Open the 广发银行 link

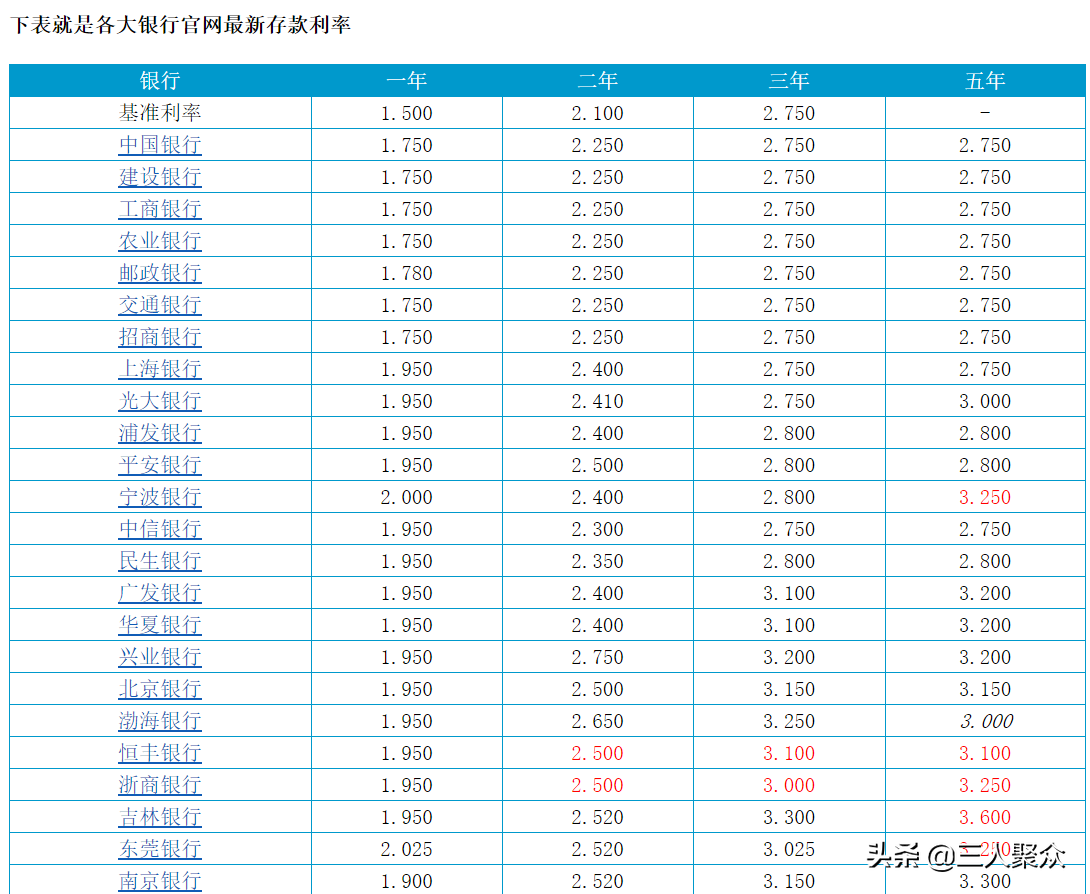click(x=160, y=592)
